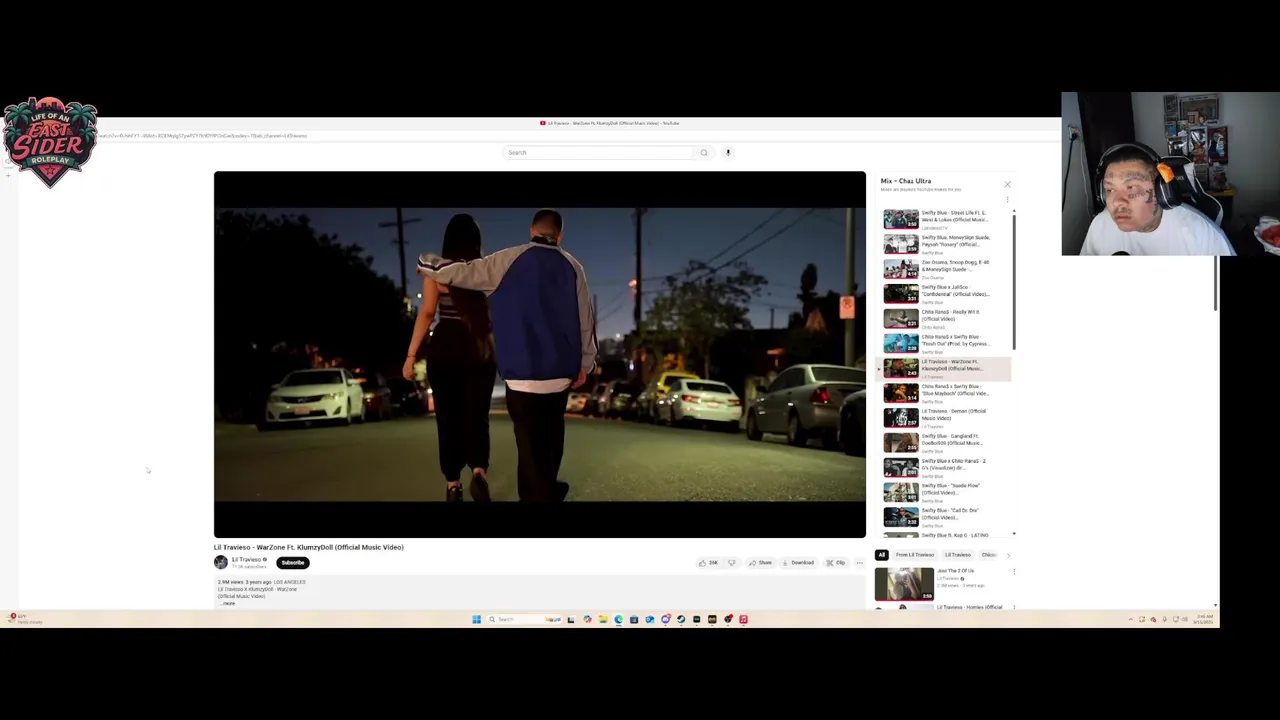1280x720 pixels.
Task: Click the YouTube search magnifier icon
Action: pyautogui.click(x=704, y=153)
